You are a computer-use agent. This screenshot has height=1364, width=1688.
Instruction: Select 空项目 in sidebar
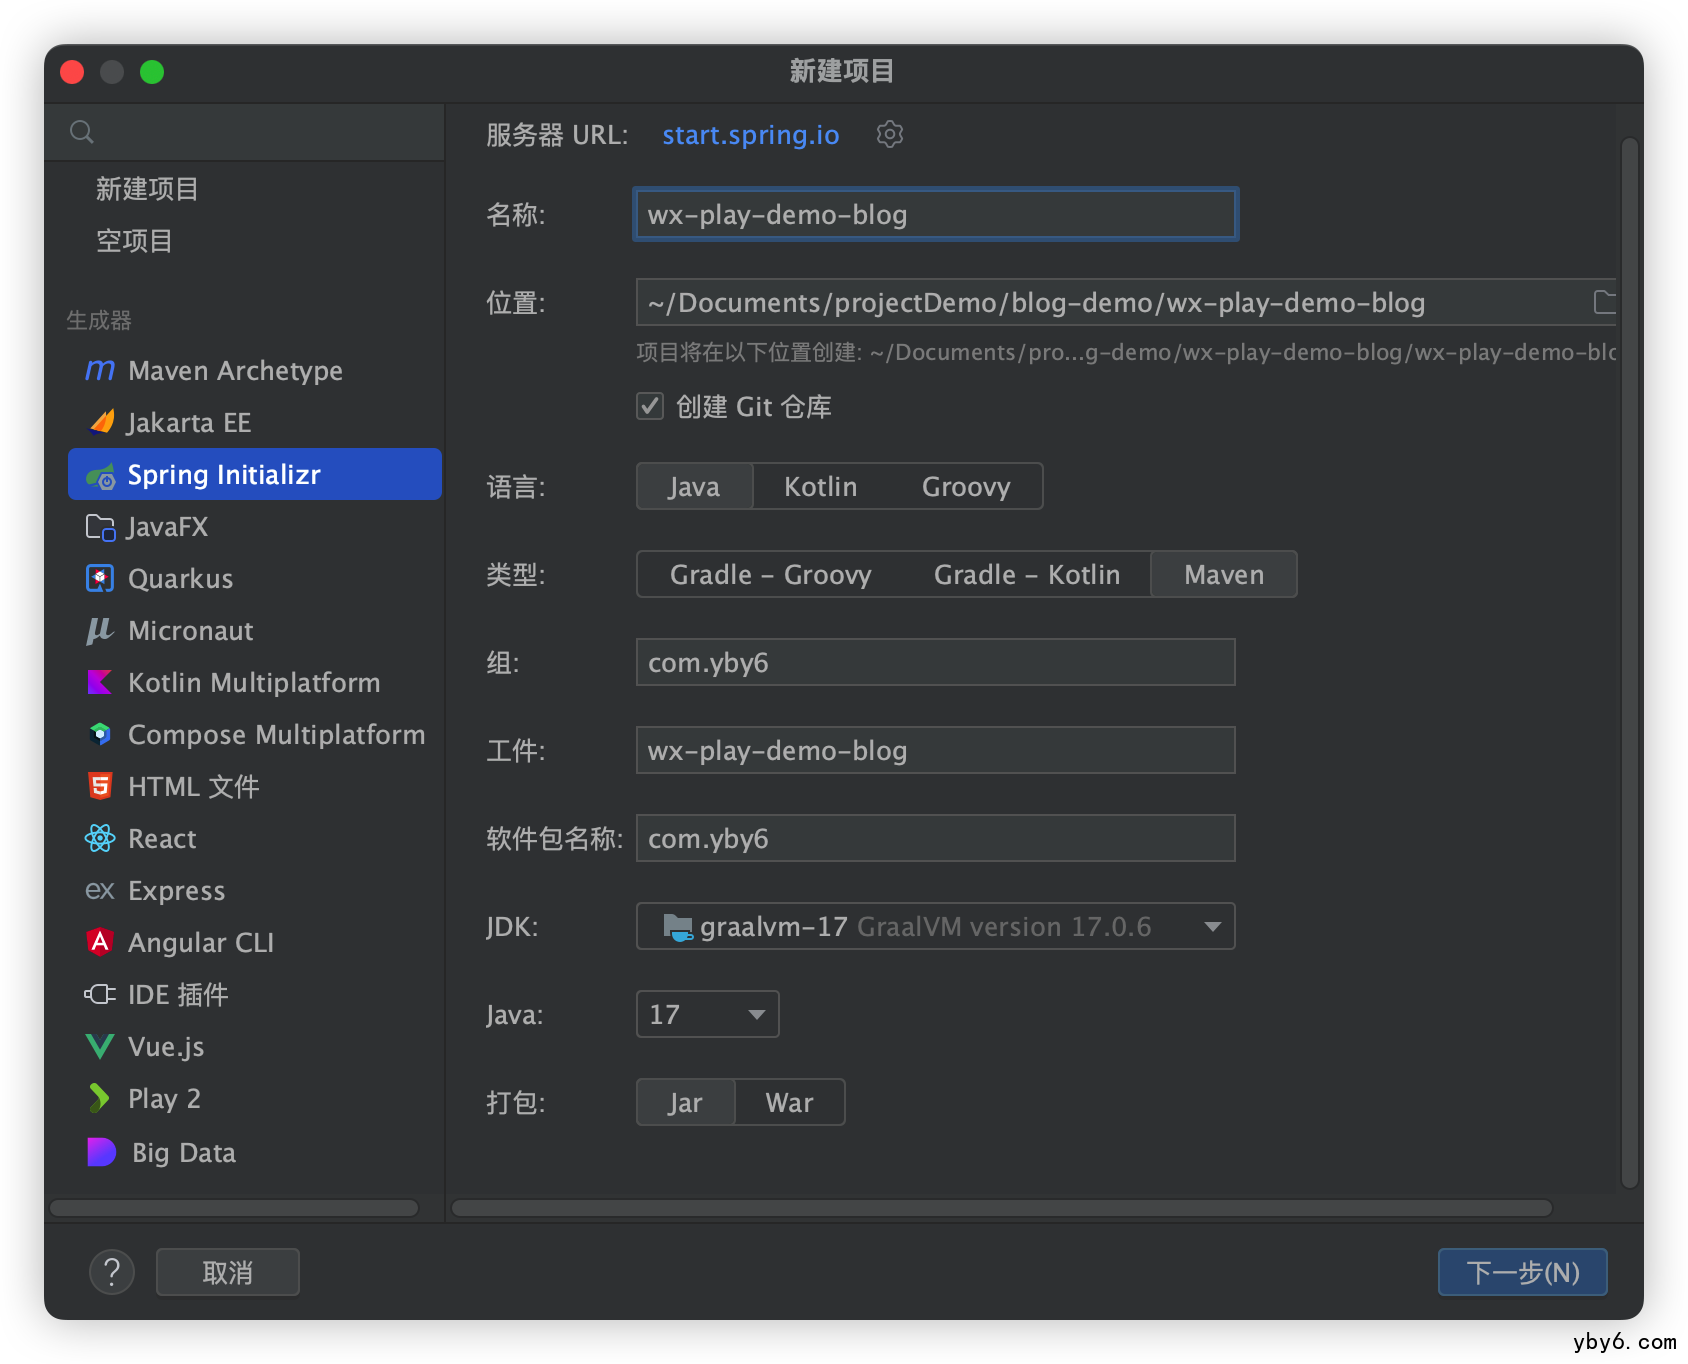(134, 241)
